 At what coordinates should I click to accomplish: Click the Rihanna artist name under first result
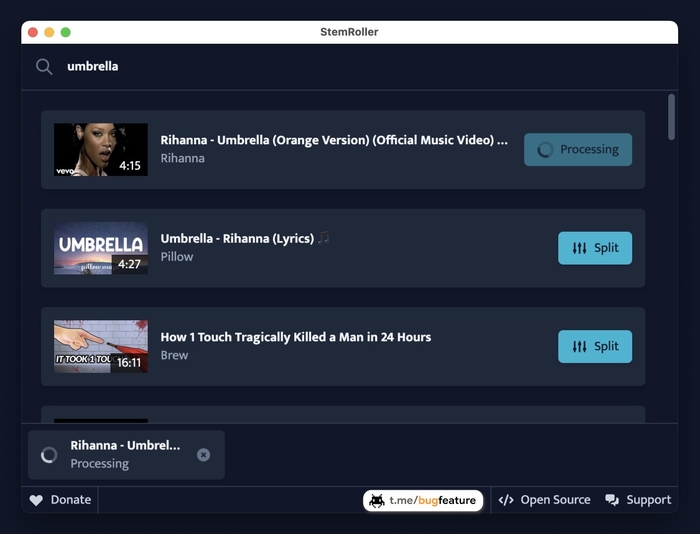[182, 159]
